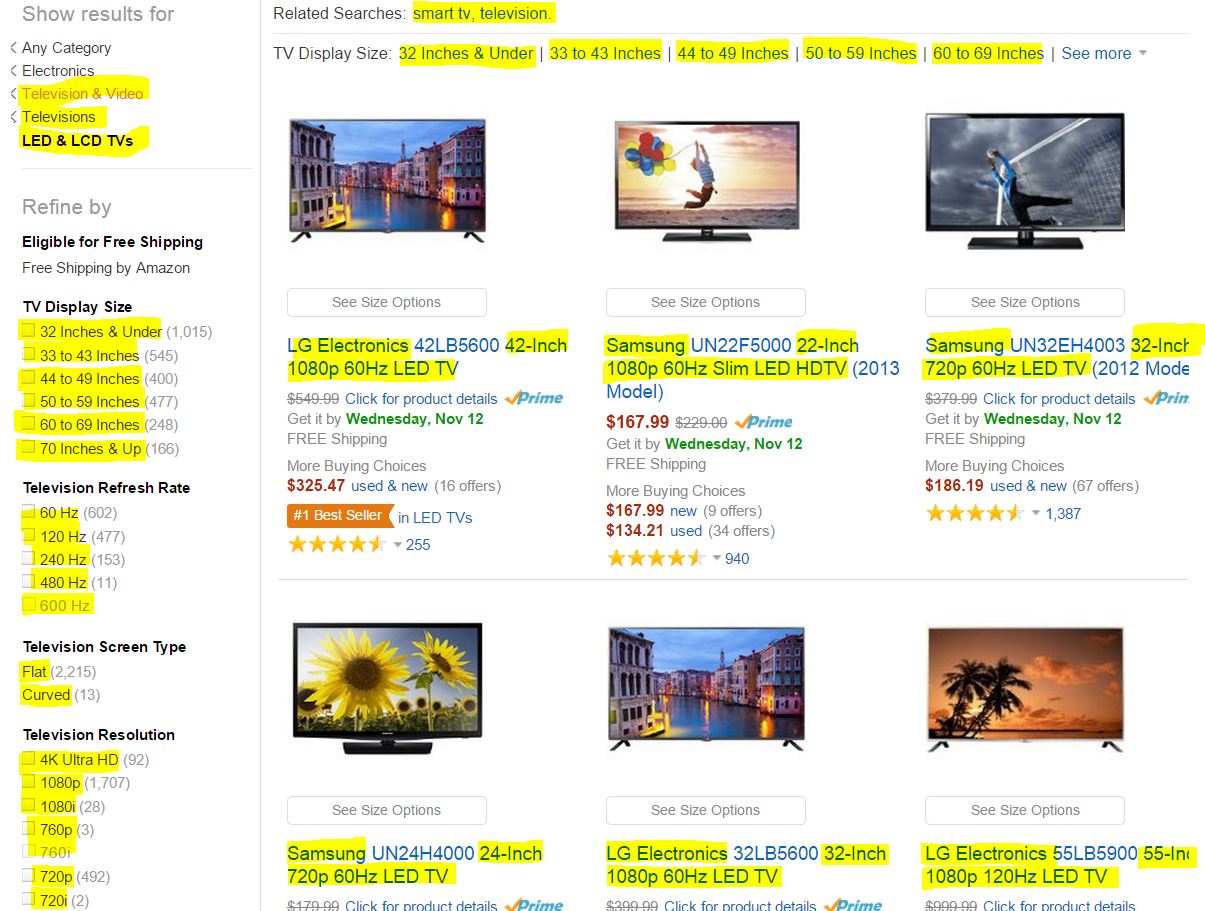Click for product details on LG 42LB5600

coord(421,398)
